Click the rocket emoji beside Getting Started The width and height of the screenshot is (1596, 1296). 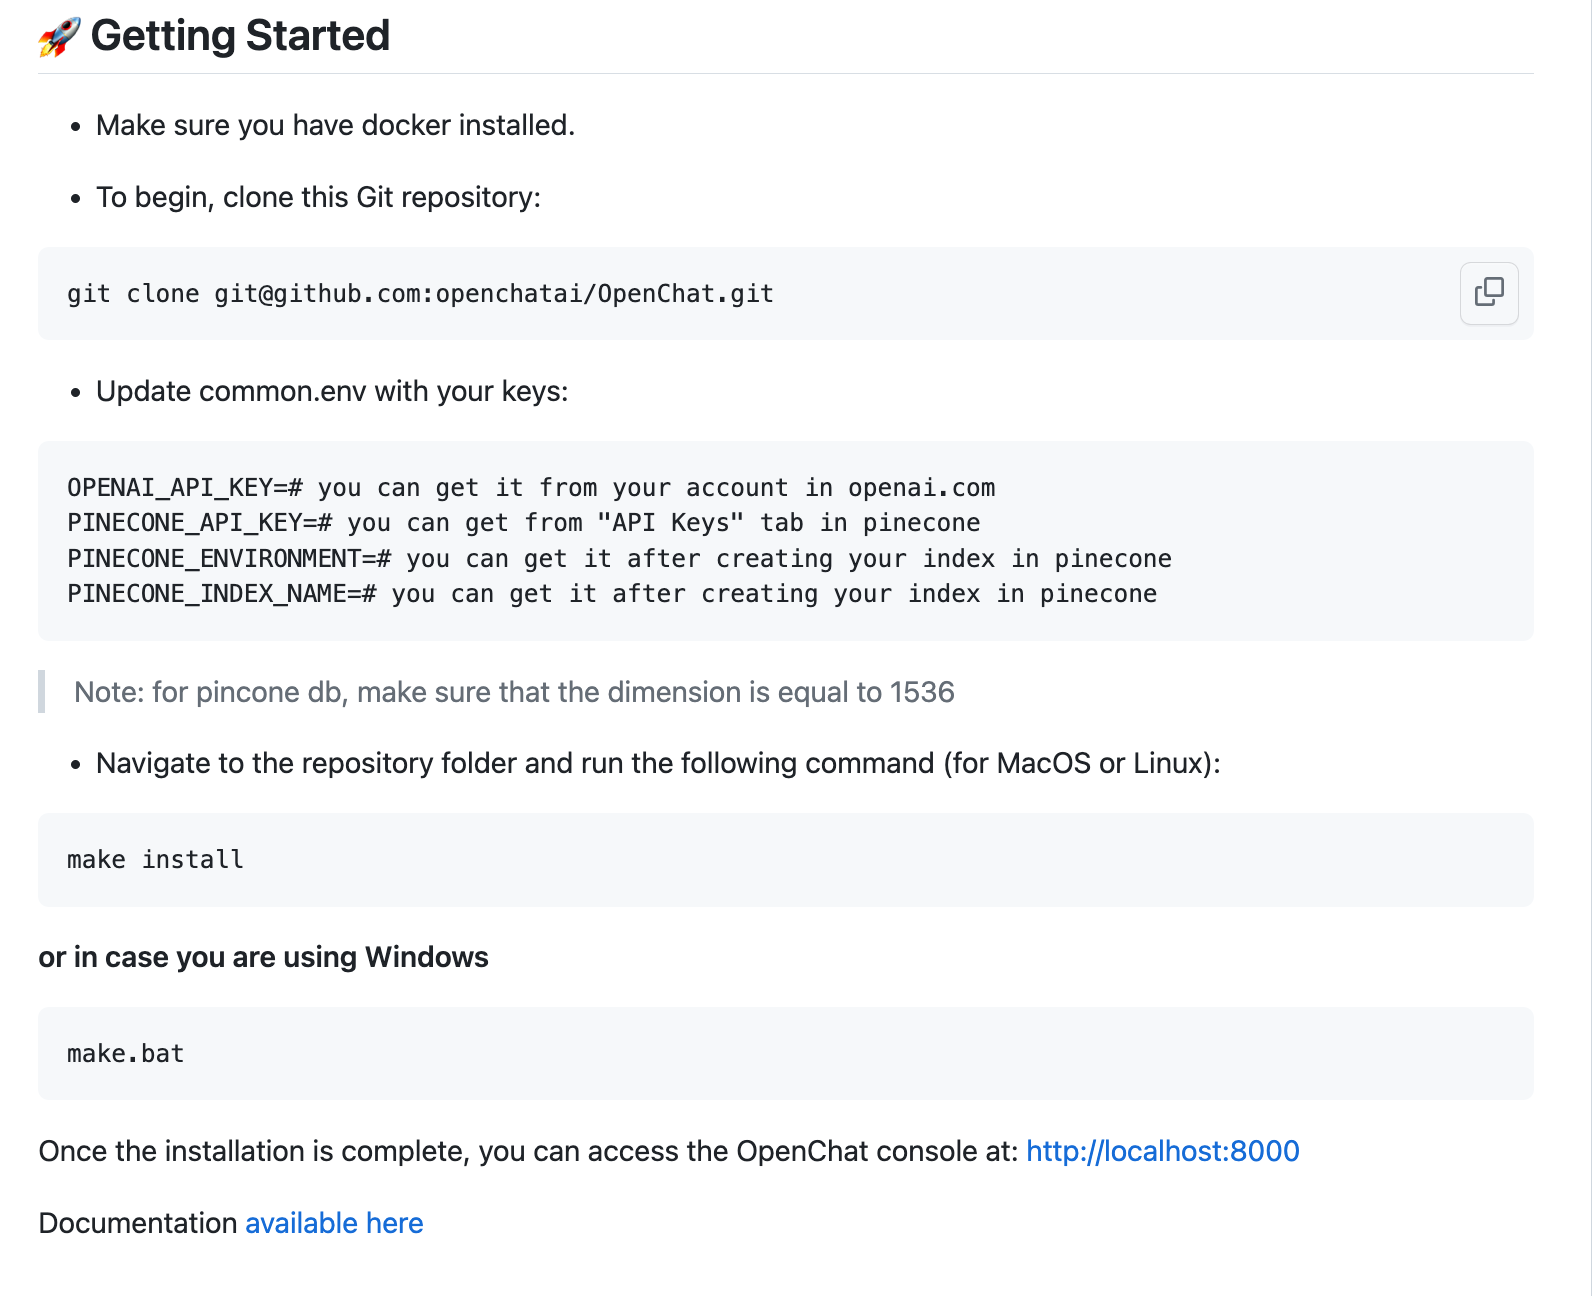pyautogui.click(x=59, y=37)
